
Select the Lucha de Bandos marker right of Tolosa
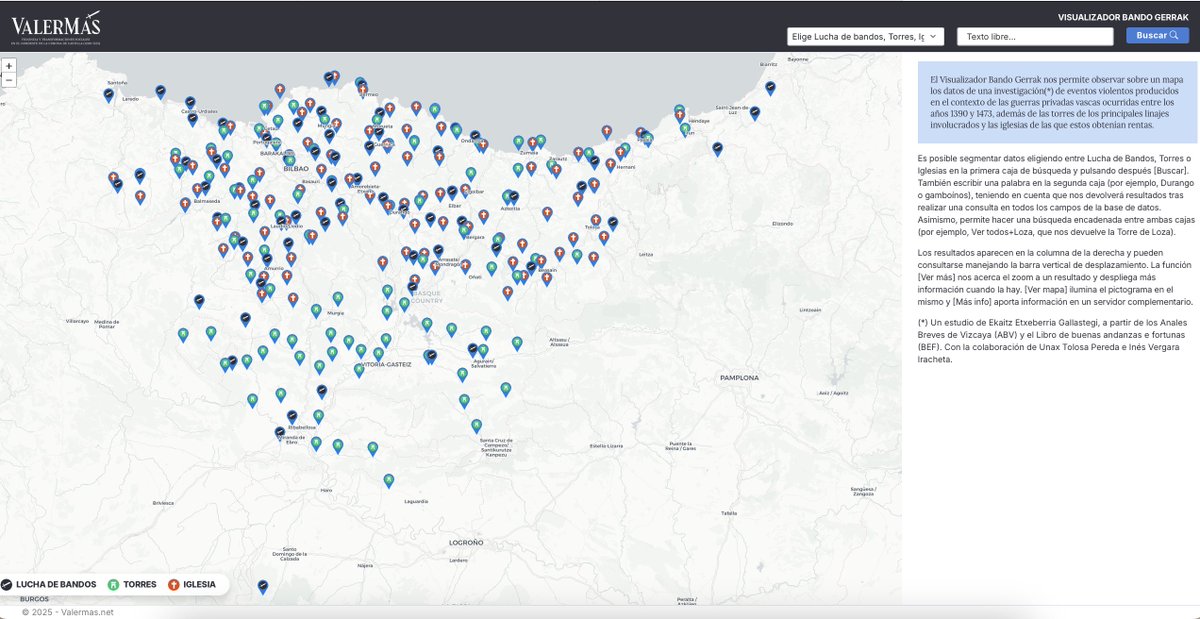pos(613,223)
